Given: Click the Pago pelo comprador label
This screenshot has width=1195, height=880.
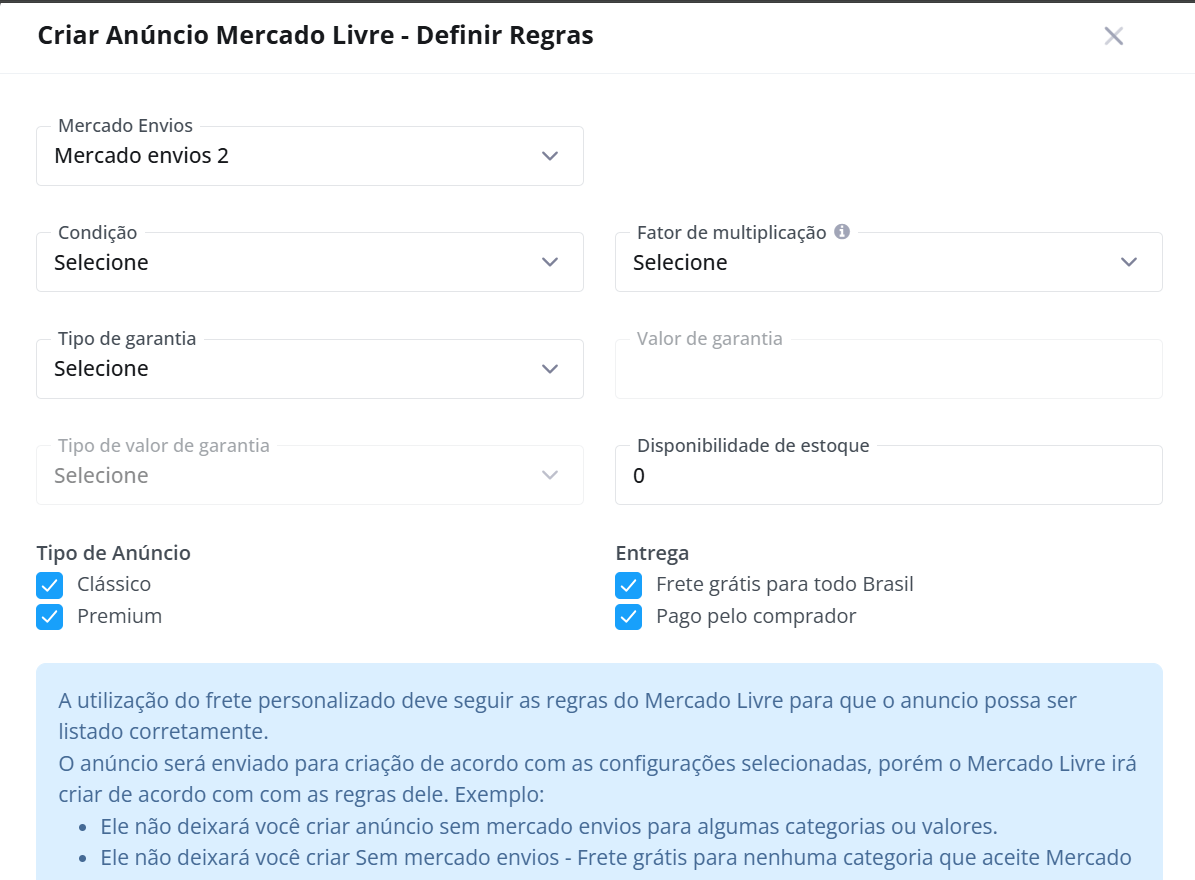Looking at the screenshot, I should point(756,616).
